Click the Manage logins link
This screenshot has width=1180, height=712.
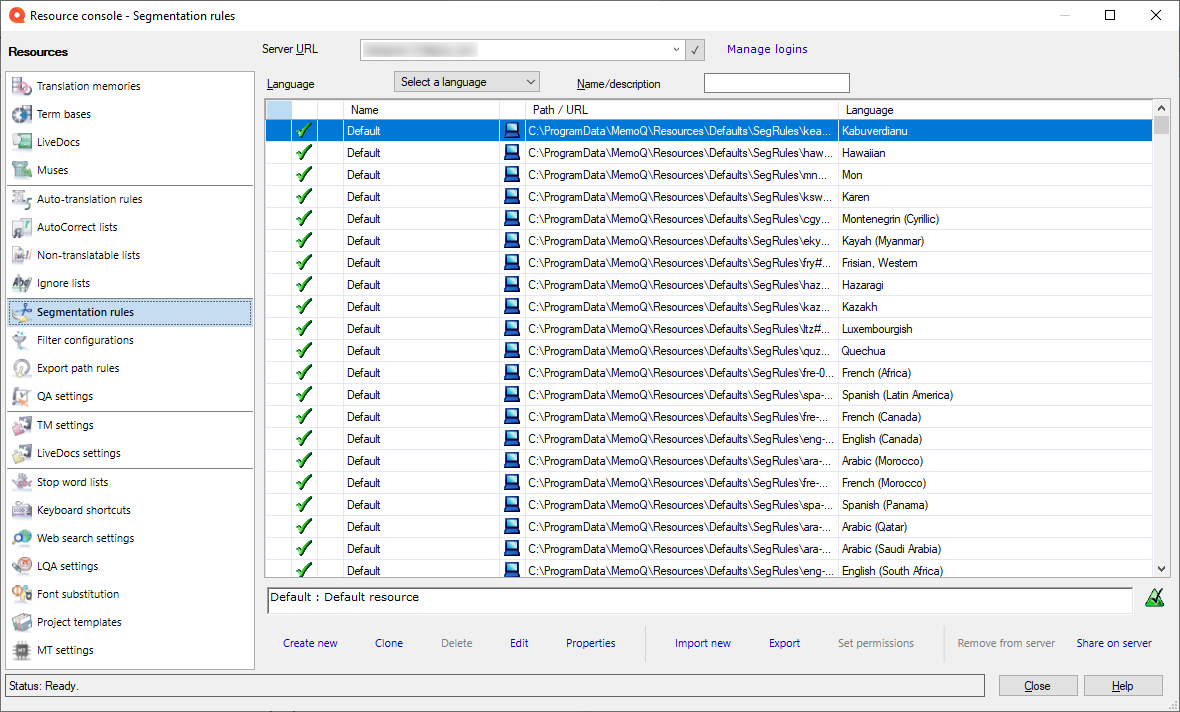coord(767,49)
